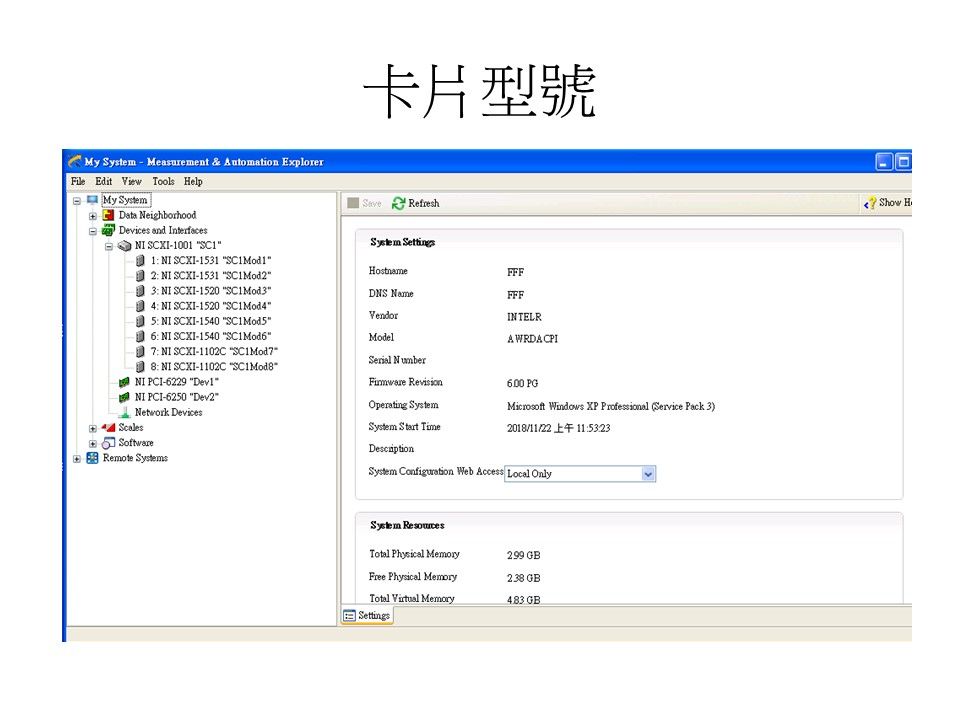This screenshot has height=720, width=960.
Task: Select Software tree item
Action: [136, 443]
